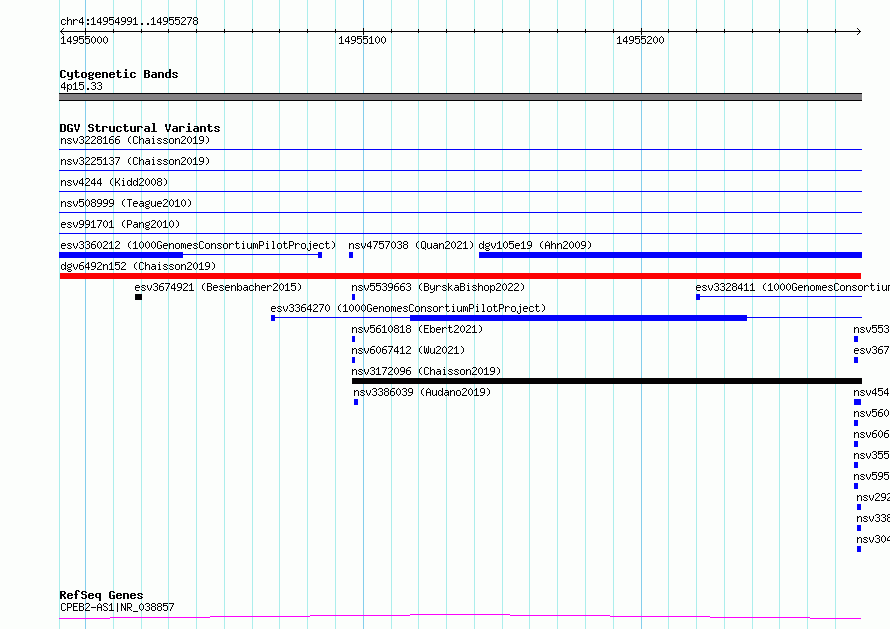Click the truncated nsv304 label at right edge
Viewport: 890px width, 629px height.
click(x=873, y=539)
